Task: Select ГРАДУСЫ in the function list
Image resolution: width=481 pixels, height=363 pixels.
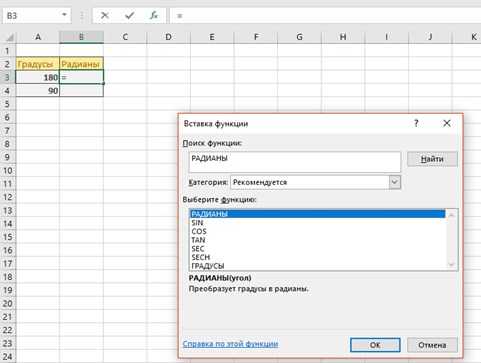Action: 208,266
